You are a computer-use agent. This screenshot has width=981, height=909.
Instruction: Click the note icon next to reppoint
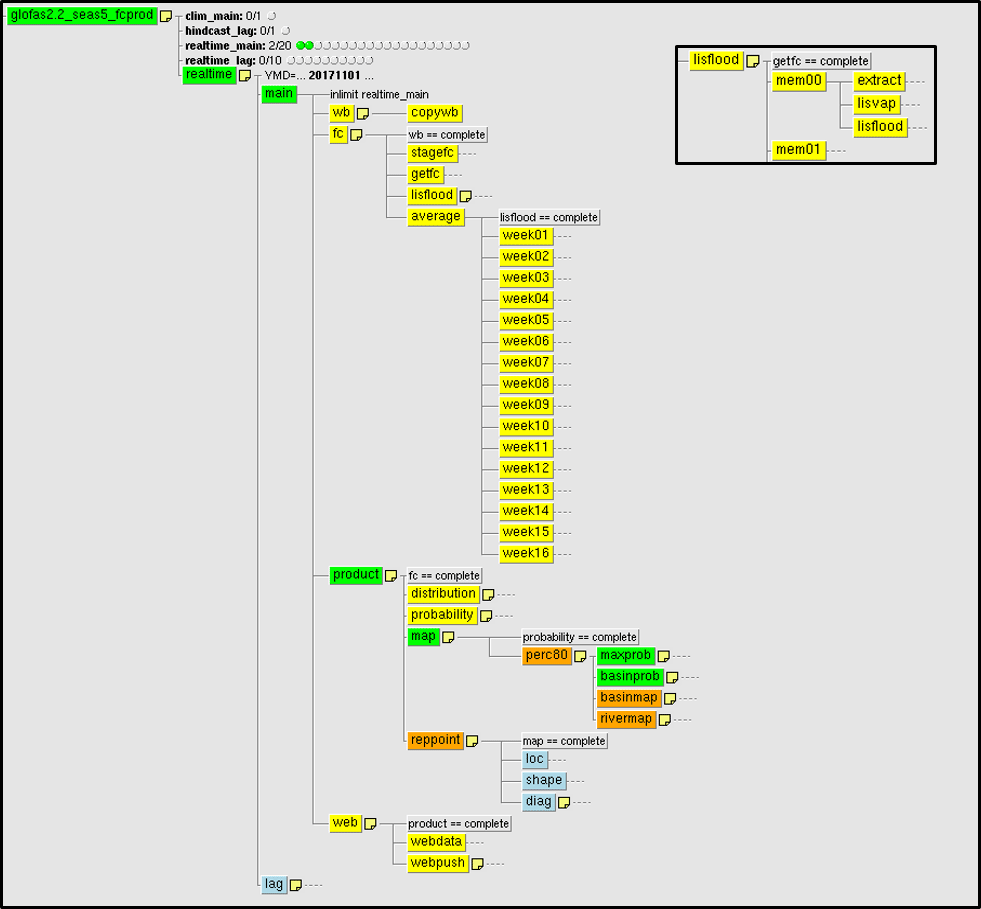click(x=472, y=741)
